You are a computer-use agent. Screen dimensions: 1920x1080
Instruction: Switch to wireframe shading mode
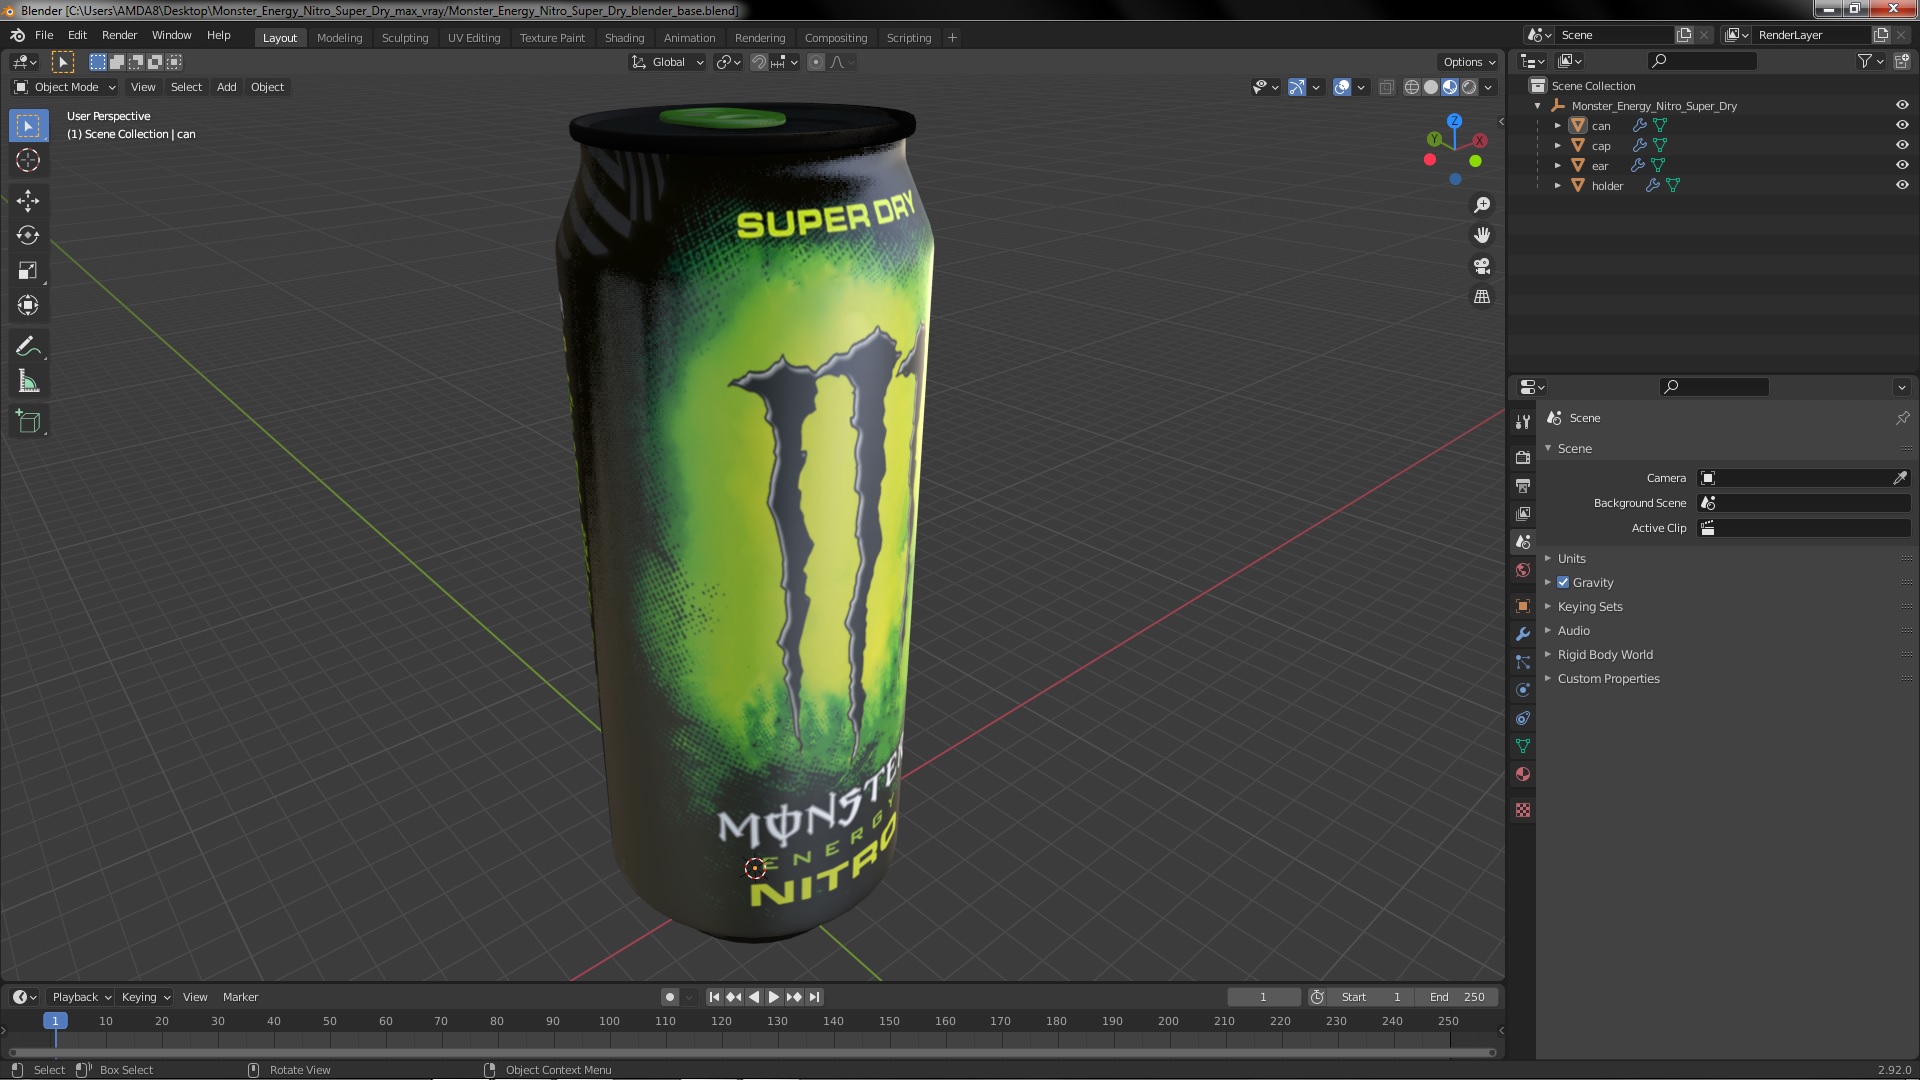(1412, 87)
